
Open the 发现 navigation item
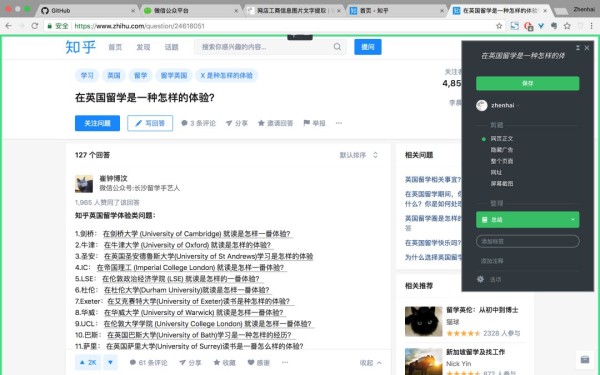(143, 47)
